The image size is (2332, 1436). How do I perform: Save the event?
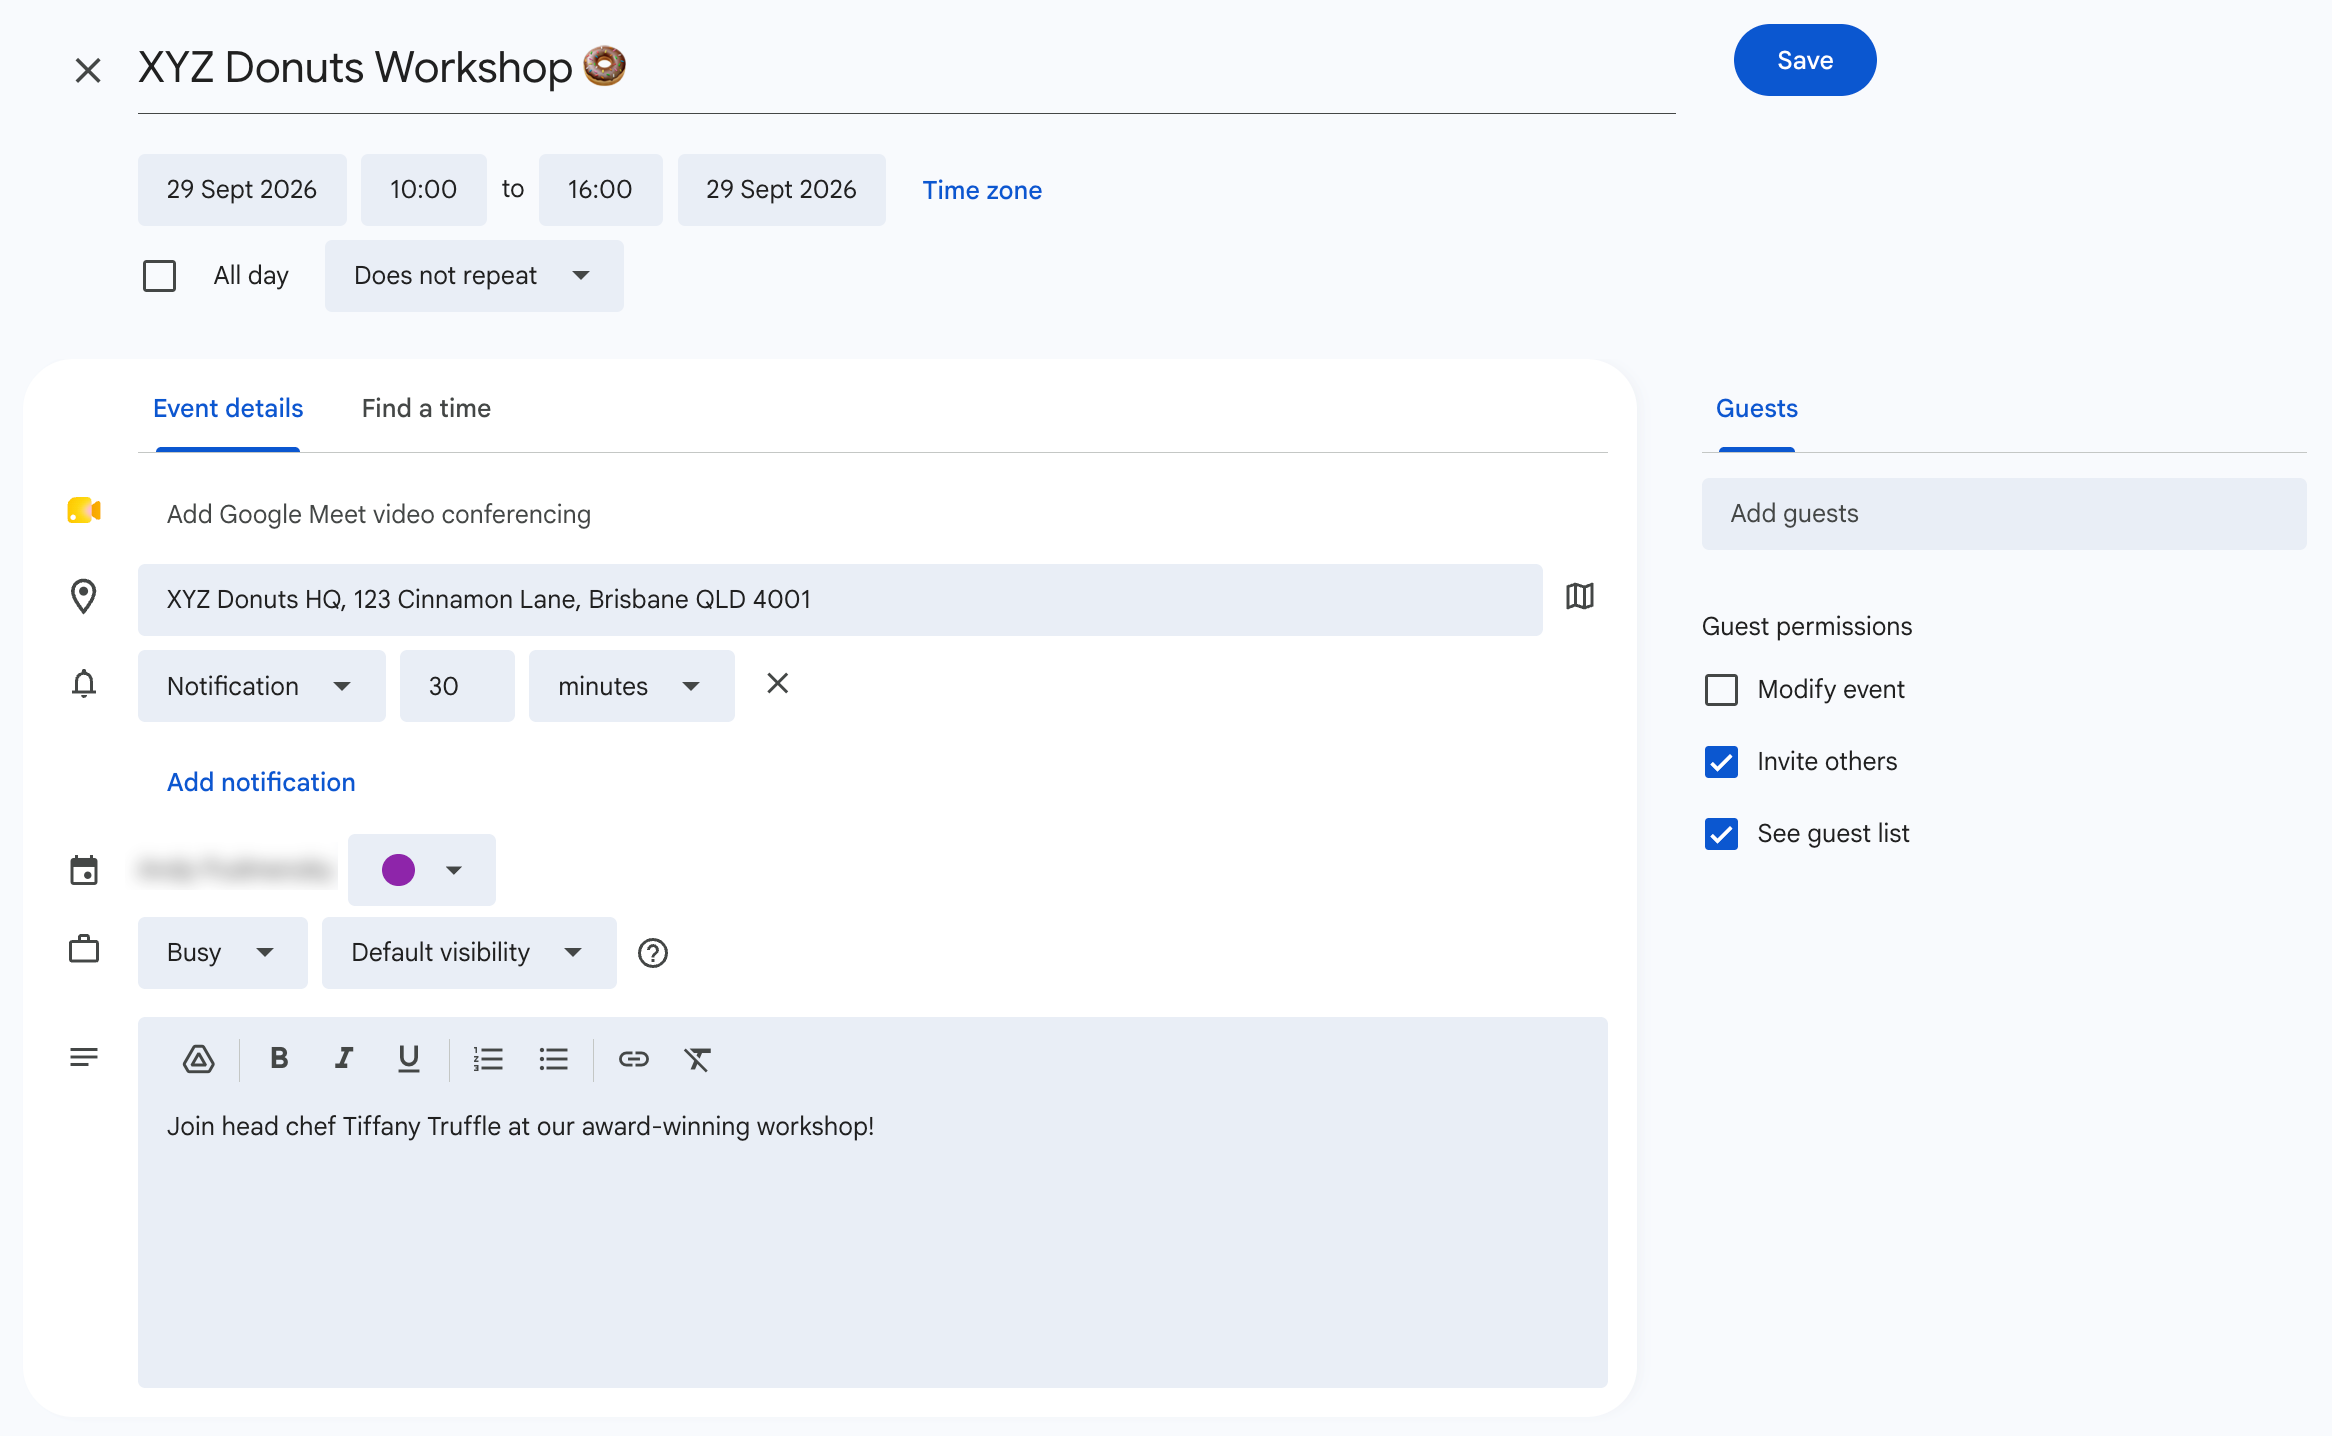tap(1805, 60)
